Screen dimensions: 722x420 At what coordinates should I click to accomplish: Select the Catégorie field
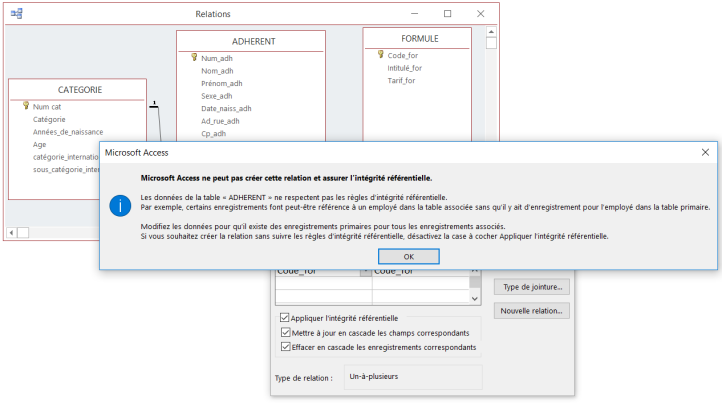pyautogui.click(x=49, y=119)
